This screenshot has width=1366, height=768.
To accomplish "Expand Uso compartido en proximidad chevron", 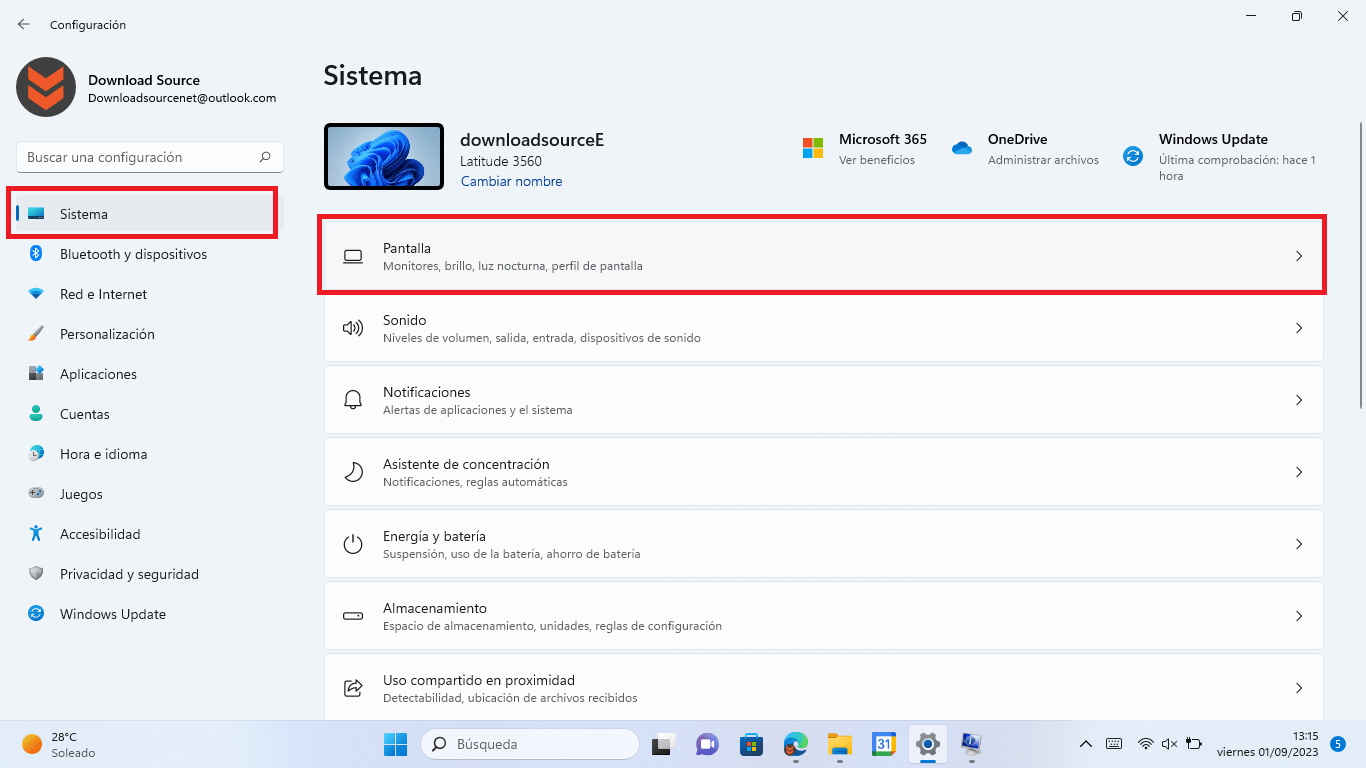I will point(1299,688).
